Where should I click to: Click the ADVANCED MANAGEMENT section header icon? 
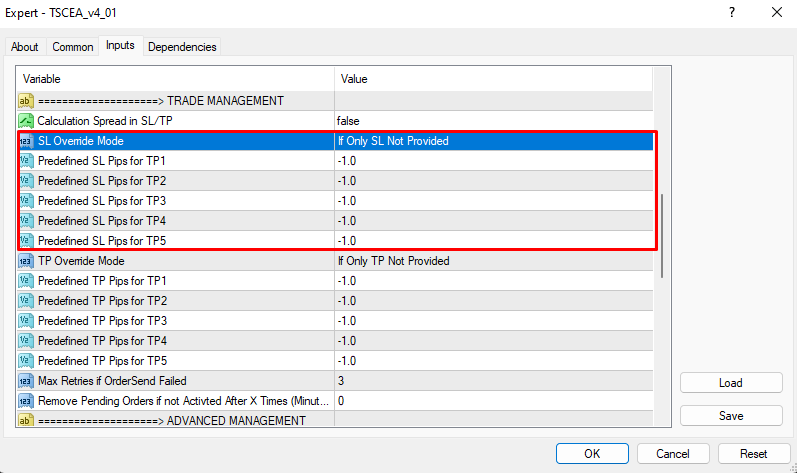(x=27, y=421)
